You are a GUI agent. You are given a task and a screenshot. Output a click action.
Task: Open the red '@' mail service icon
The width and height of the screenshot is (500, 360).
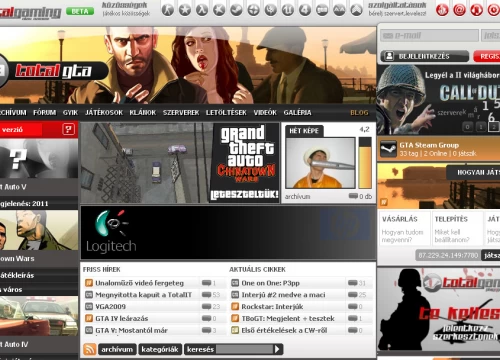coord(459,10)
